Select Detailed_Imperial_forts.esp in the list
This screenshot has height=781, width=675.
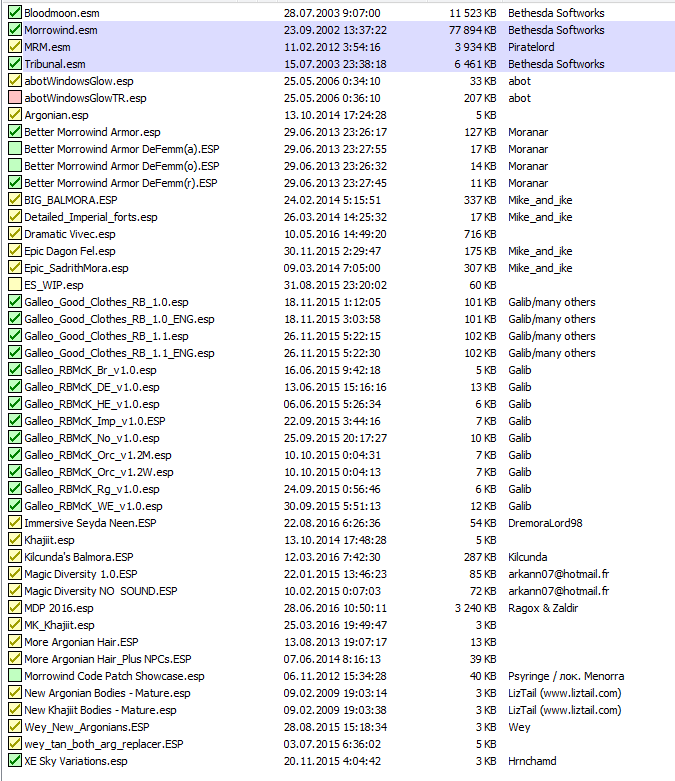point(91,217)
